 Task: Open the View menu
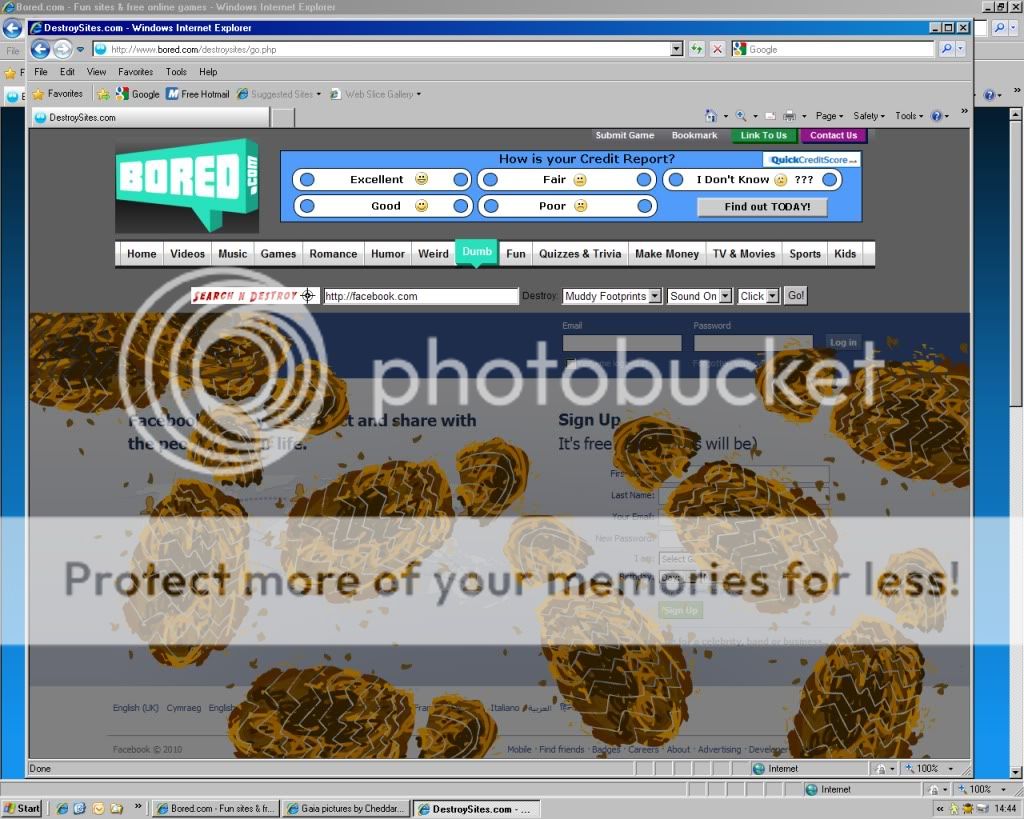coord(96,72)
